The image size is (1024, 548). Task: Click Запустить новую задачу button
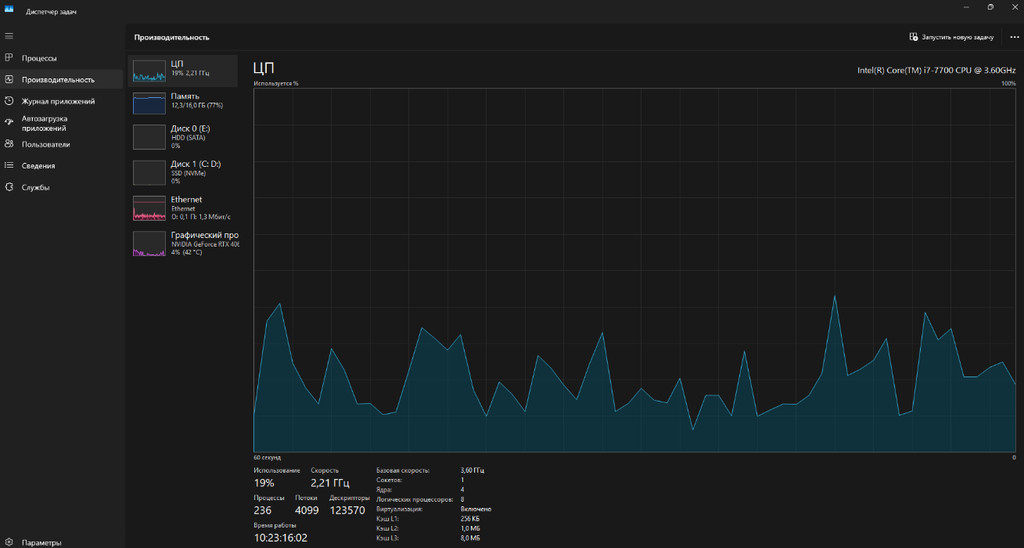(952, 37)
